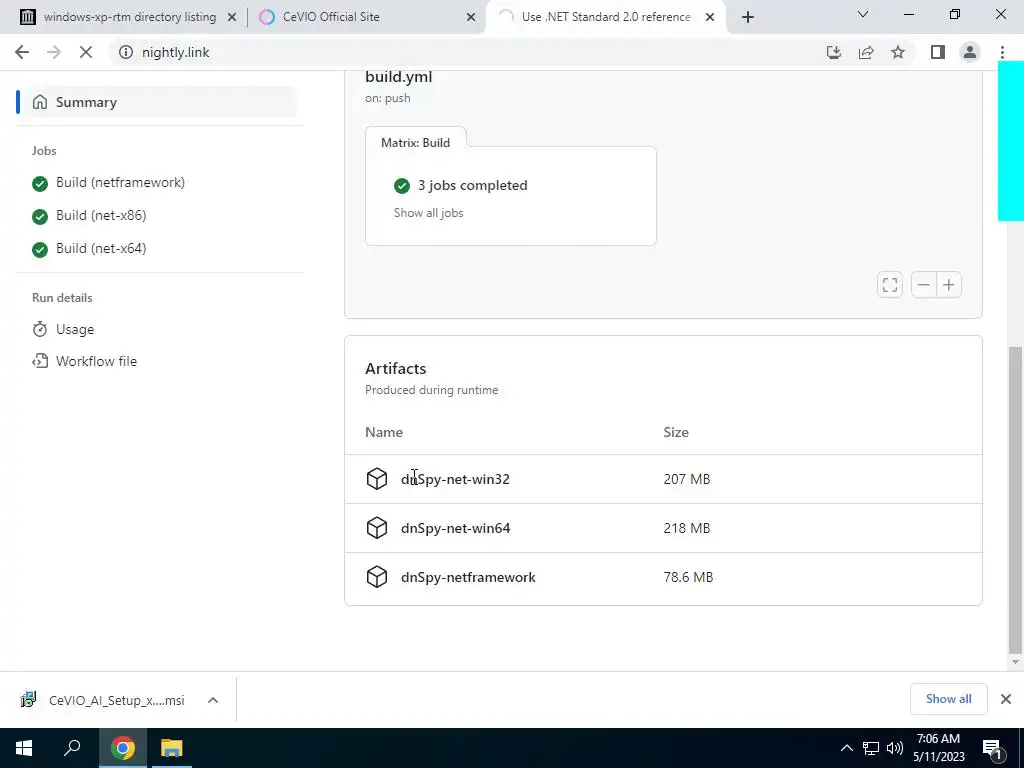Click the Chrome taskbar icon
1024x768 pixels.
[x=123, y=748]
